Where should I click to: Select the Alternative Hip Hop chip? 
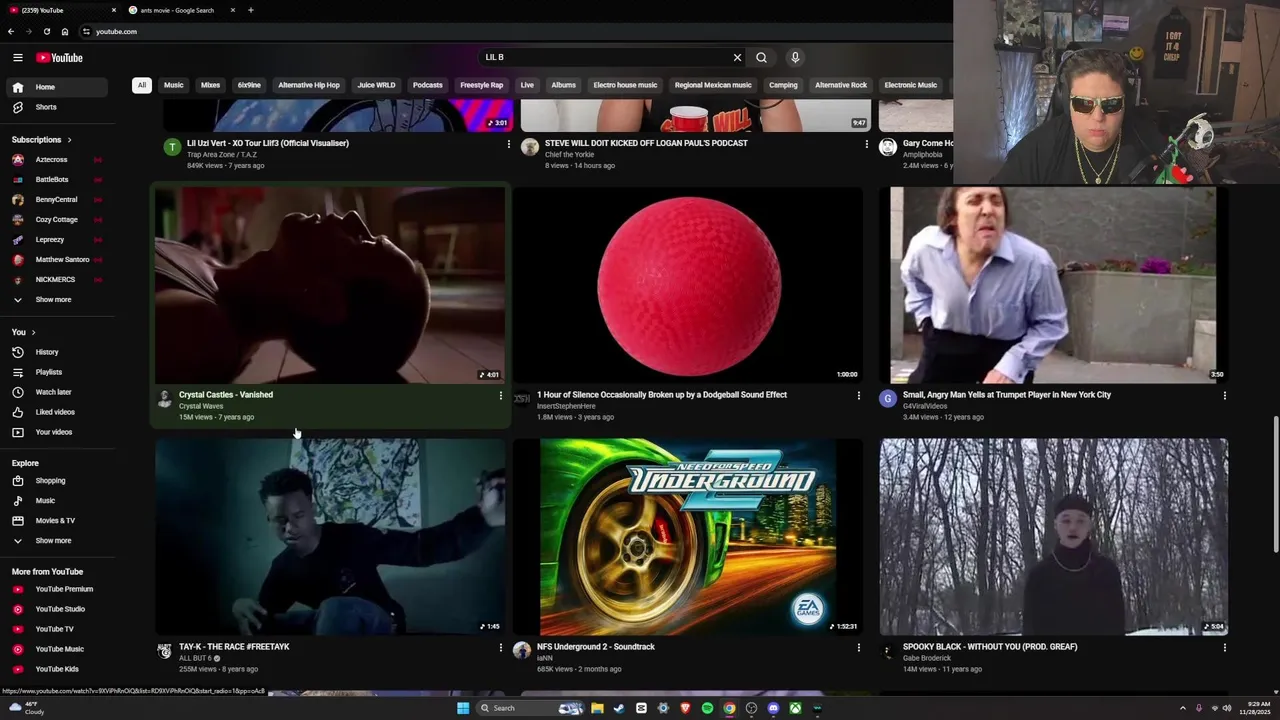point(309,85)
